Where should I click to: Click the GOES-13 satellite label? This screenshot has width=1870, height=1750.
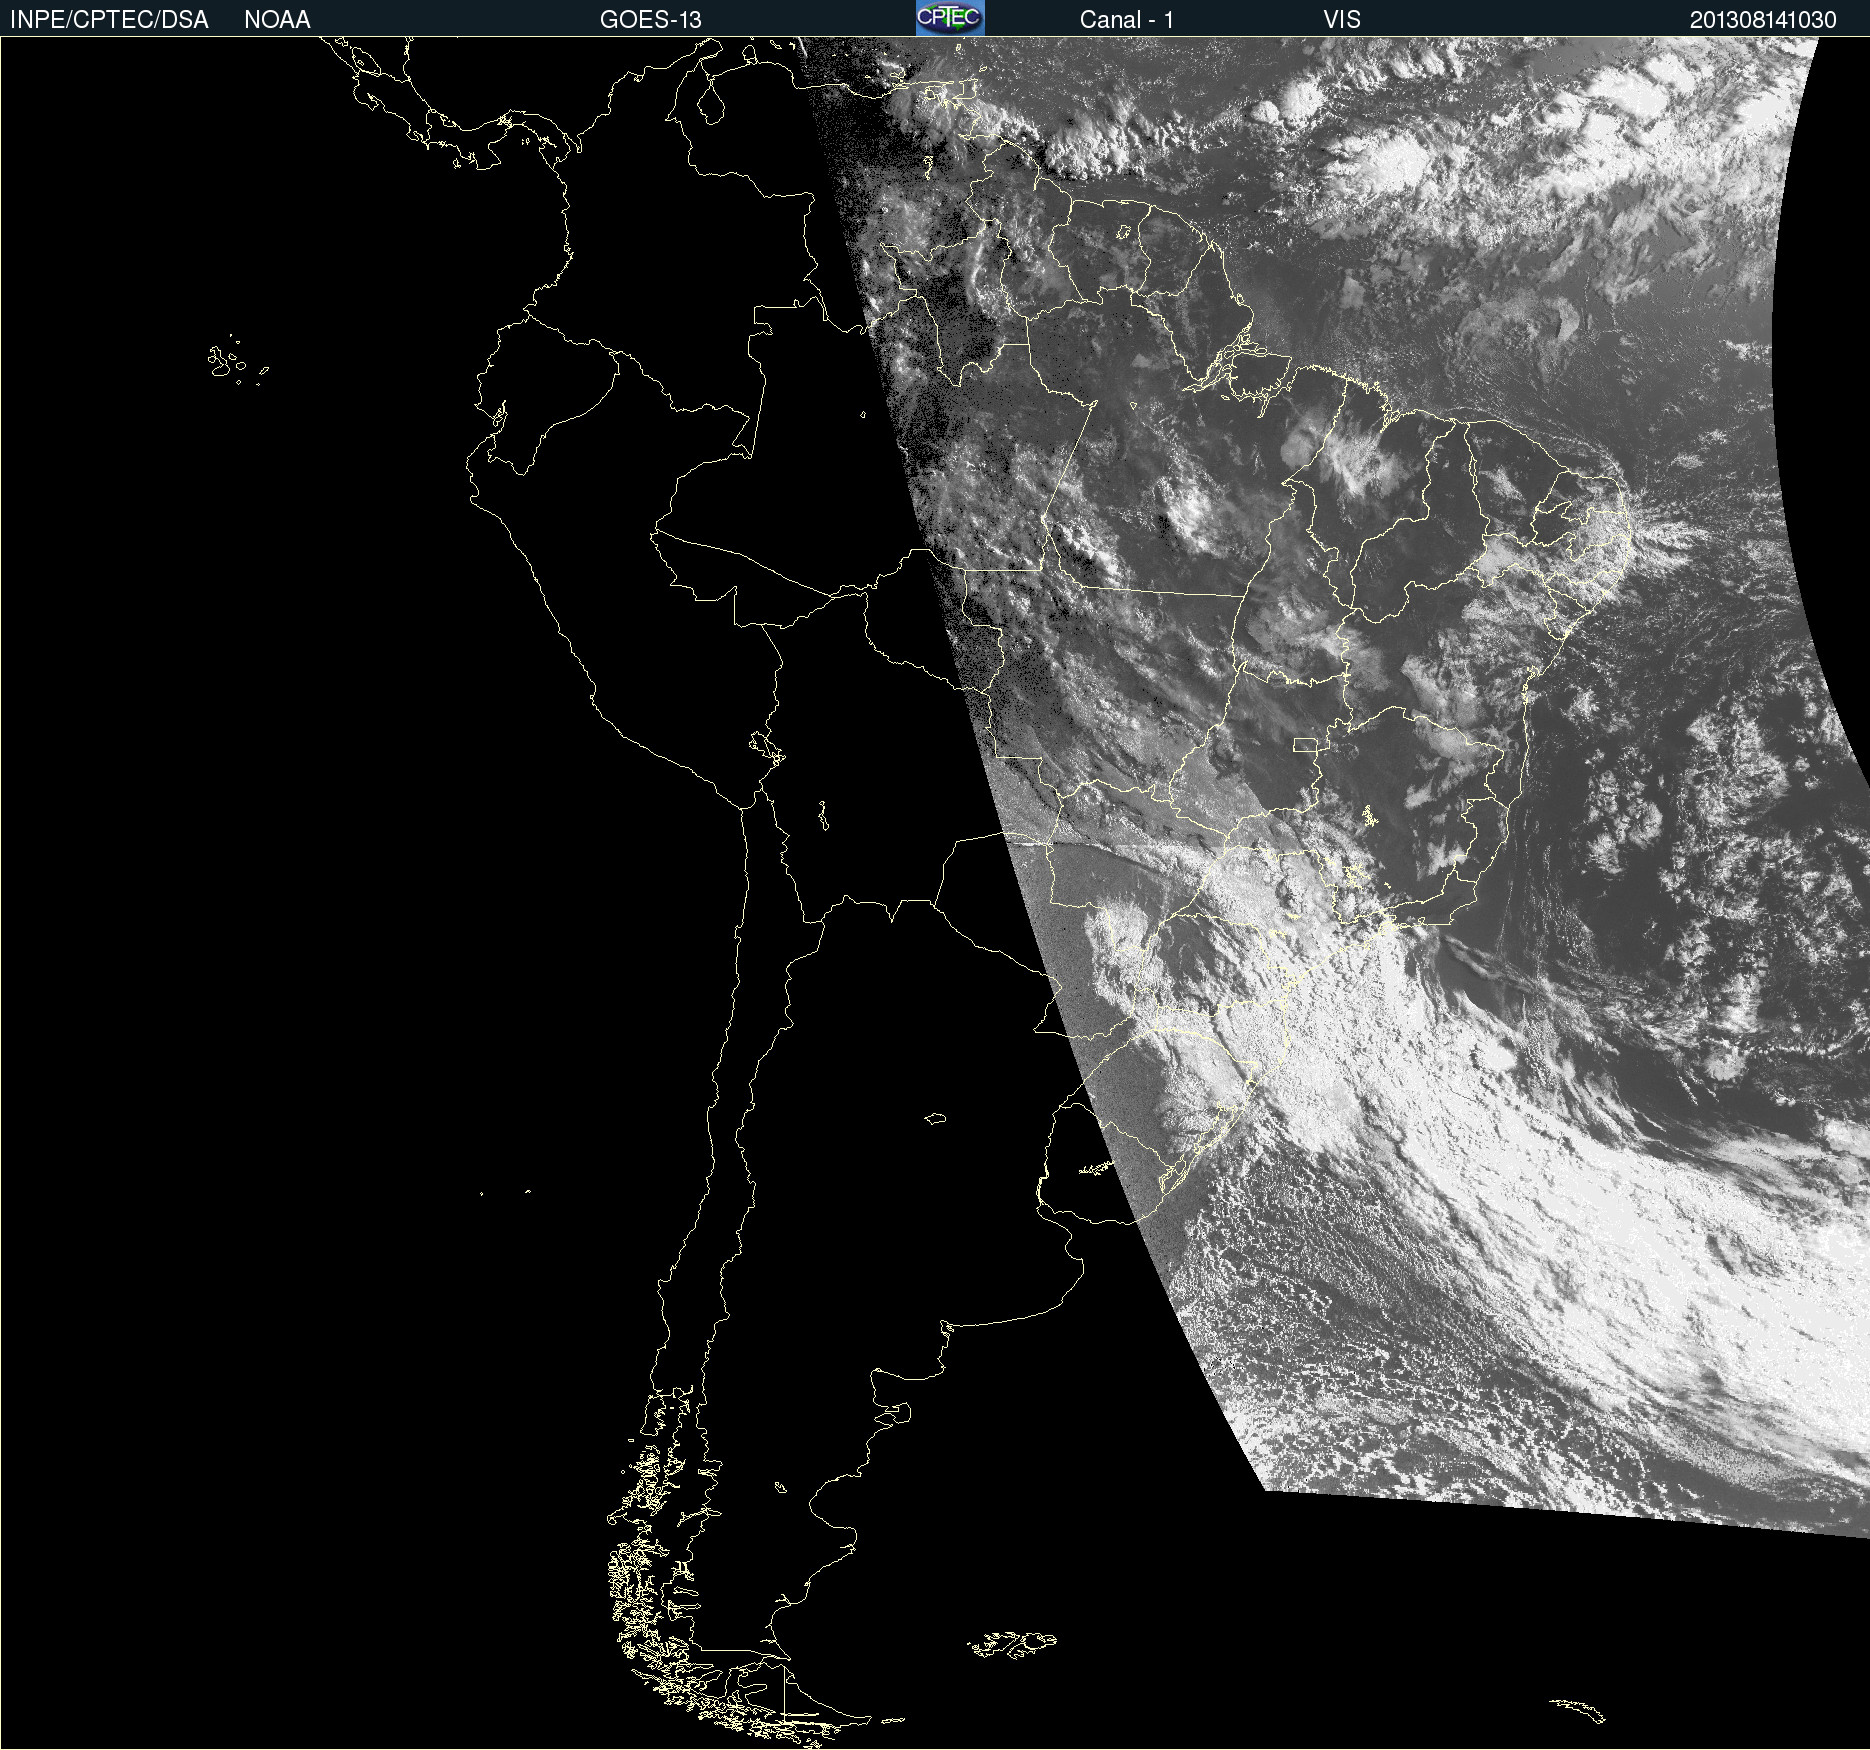pyautogui.click(x=651, y=20)
